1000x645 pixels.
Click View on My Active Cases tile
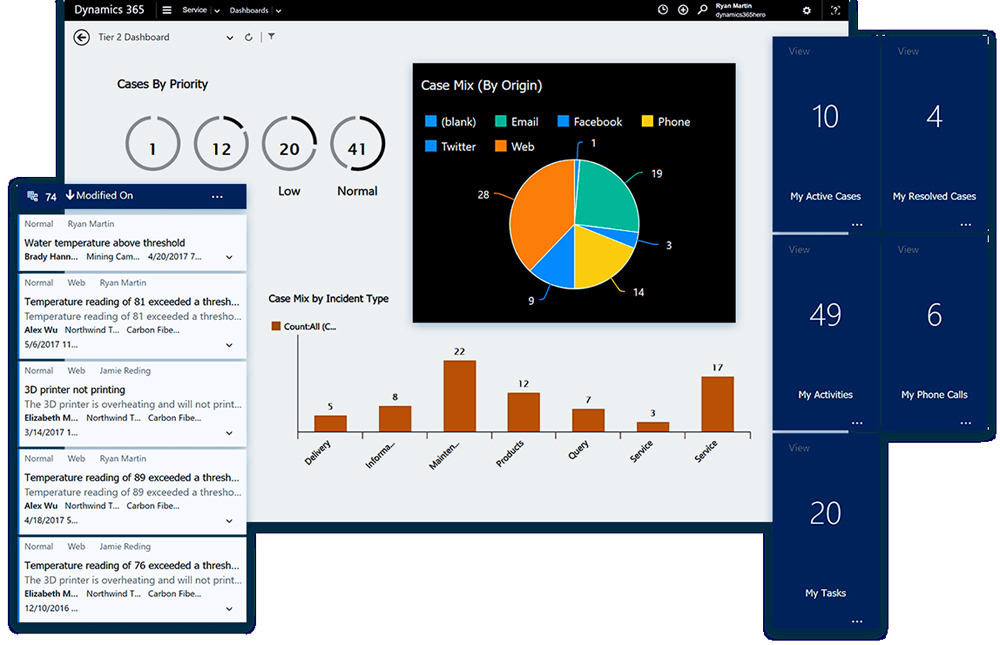point(799,51)
